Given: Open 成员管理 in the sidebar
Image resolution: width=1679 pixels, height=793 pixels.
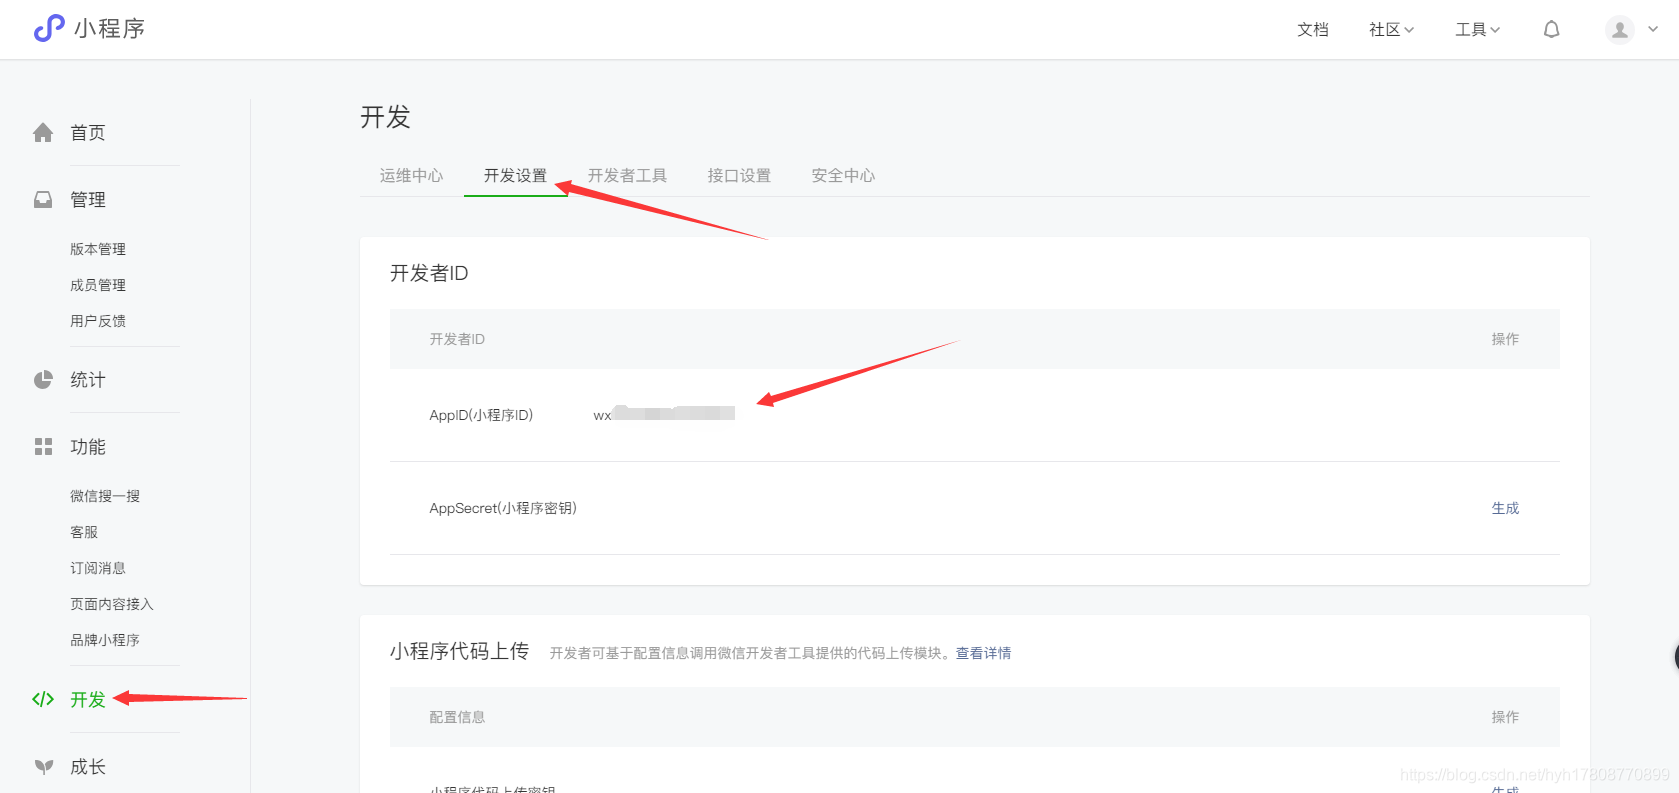Looking at the screenshot, I should pos(98,285).
